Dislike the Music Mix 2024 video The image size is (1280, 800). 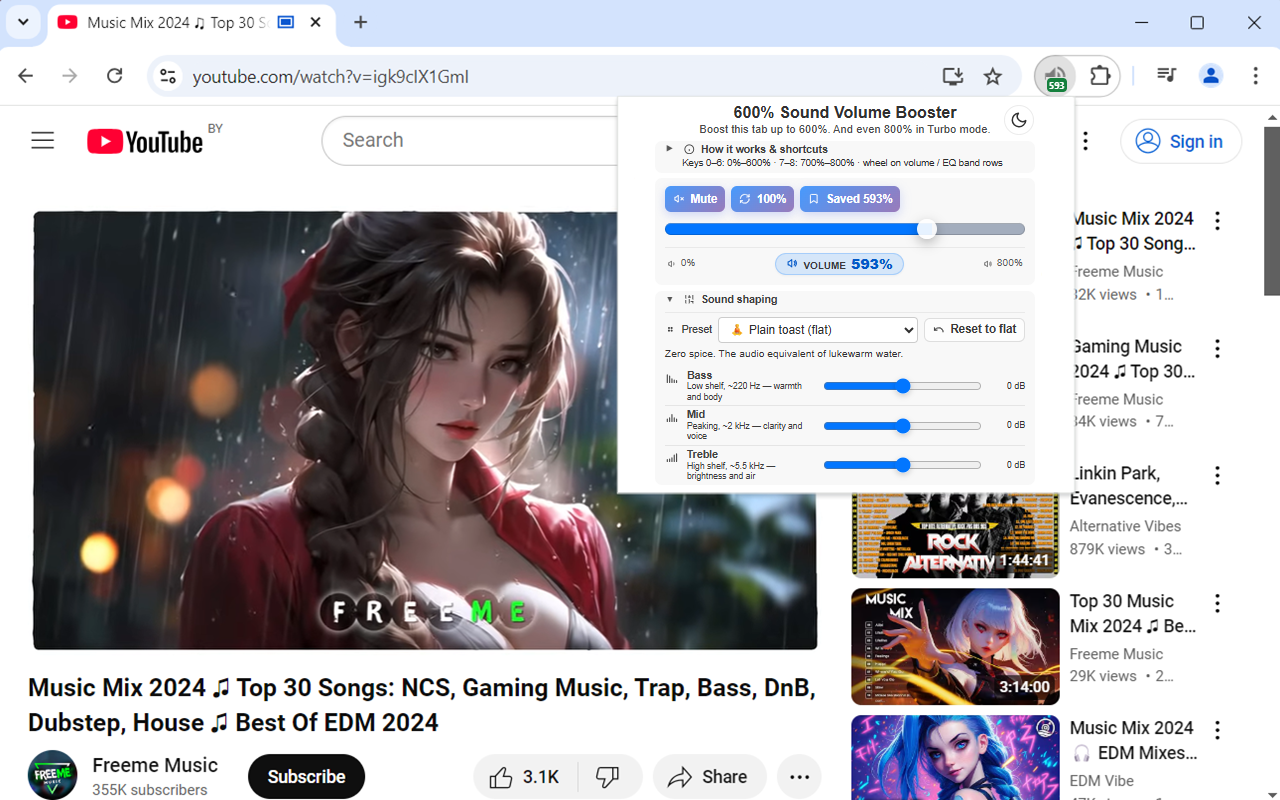click(x=609, y=777)
